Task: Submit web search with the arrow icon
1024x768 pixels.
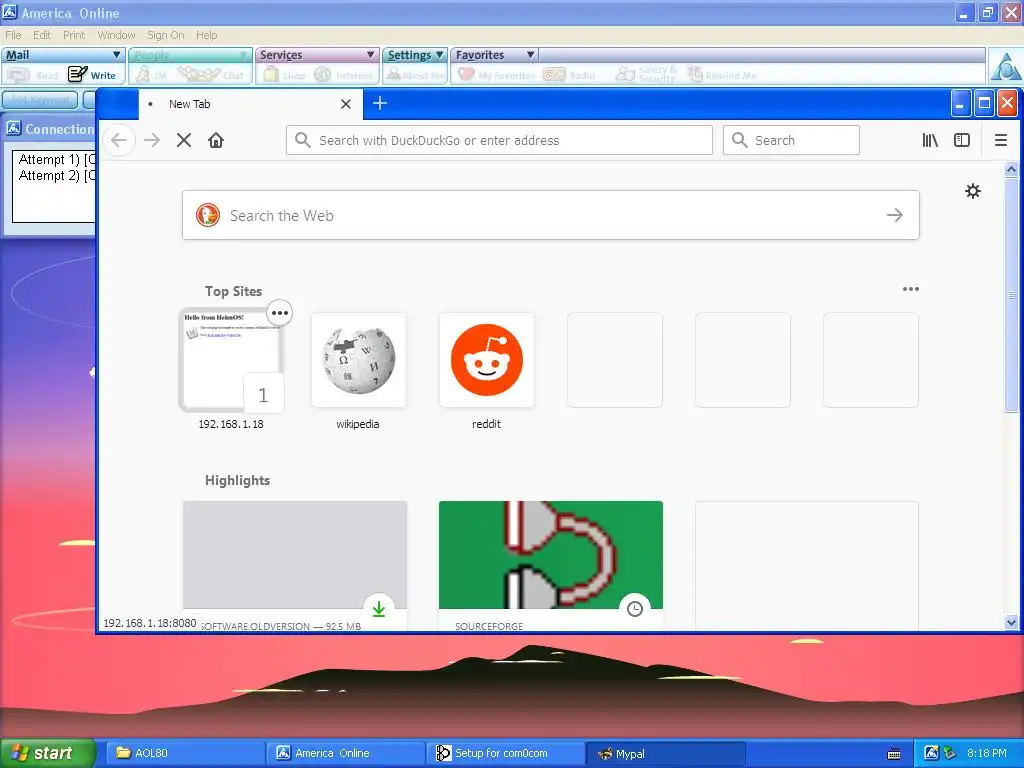Action: point(895,215)
